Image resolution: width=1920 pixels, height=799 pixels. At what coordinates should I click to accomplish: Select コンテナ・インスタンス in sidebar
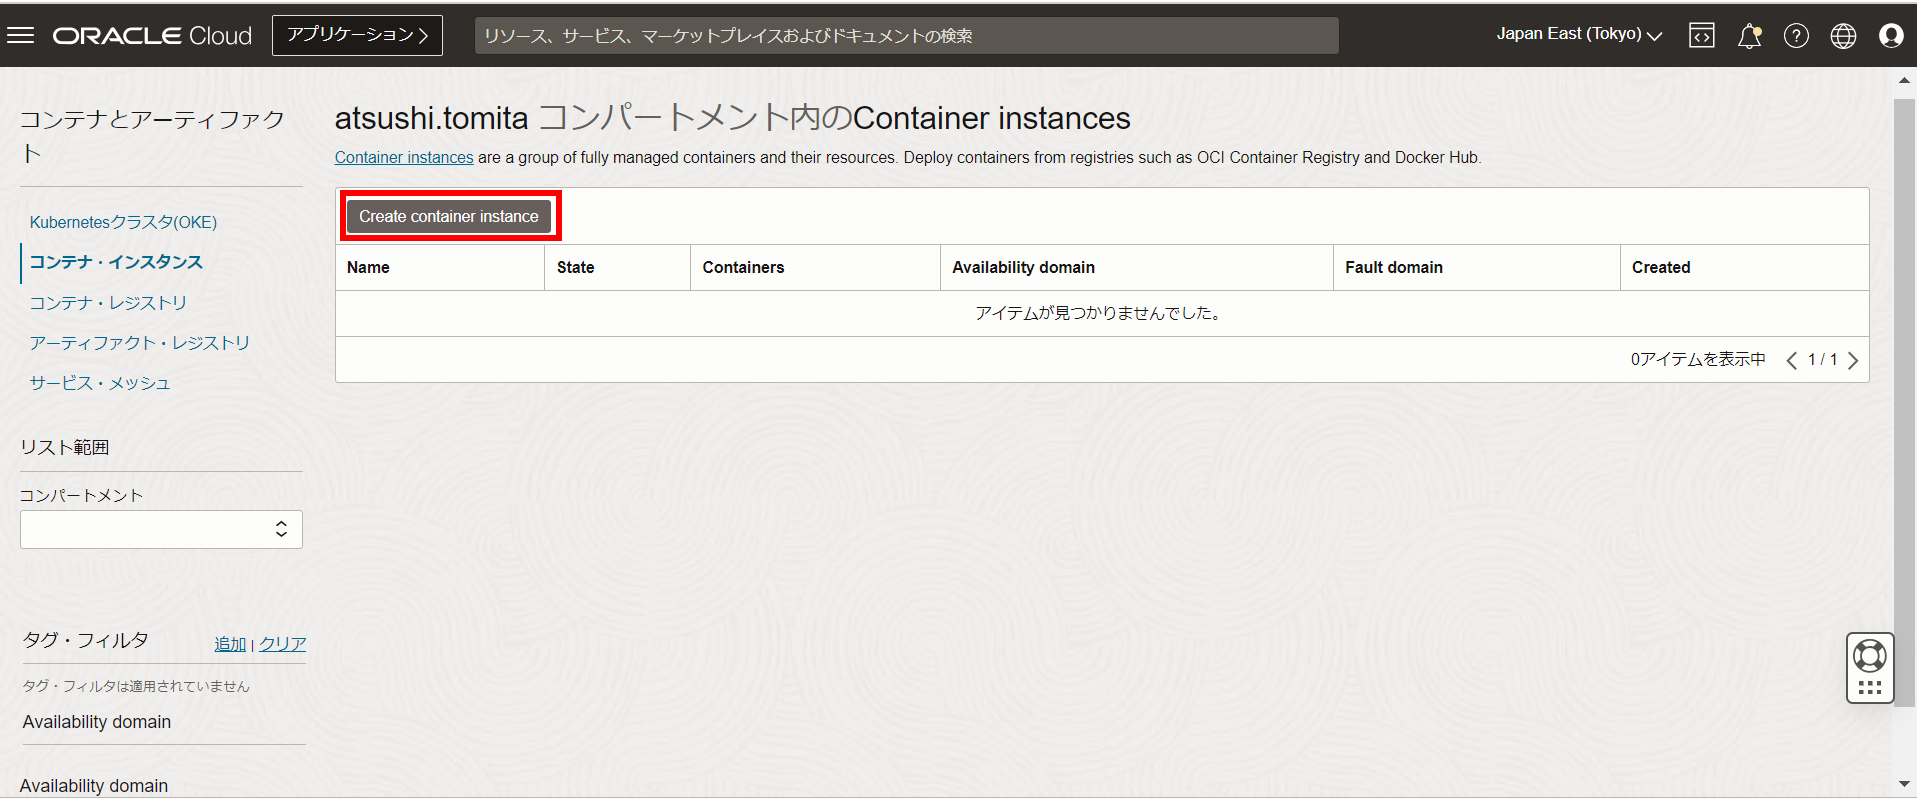coord(116,262)
